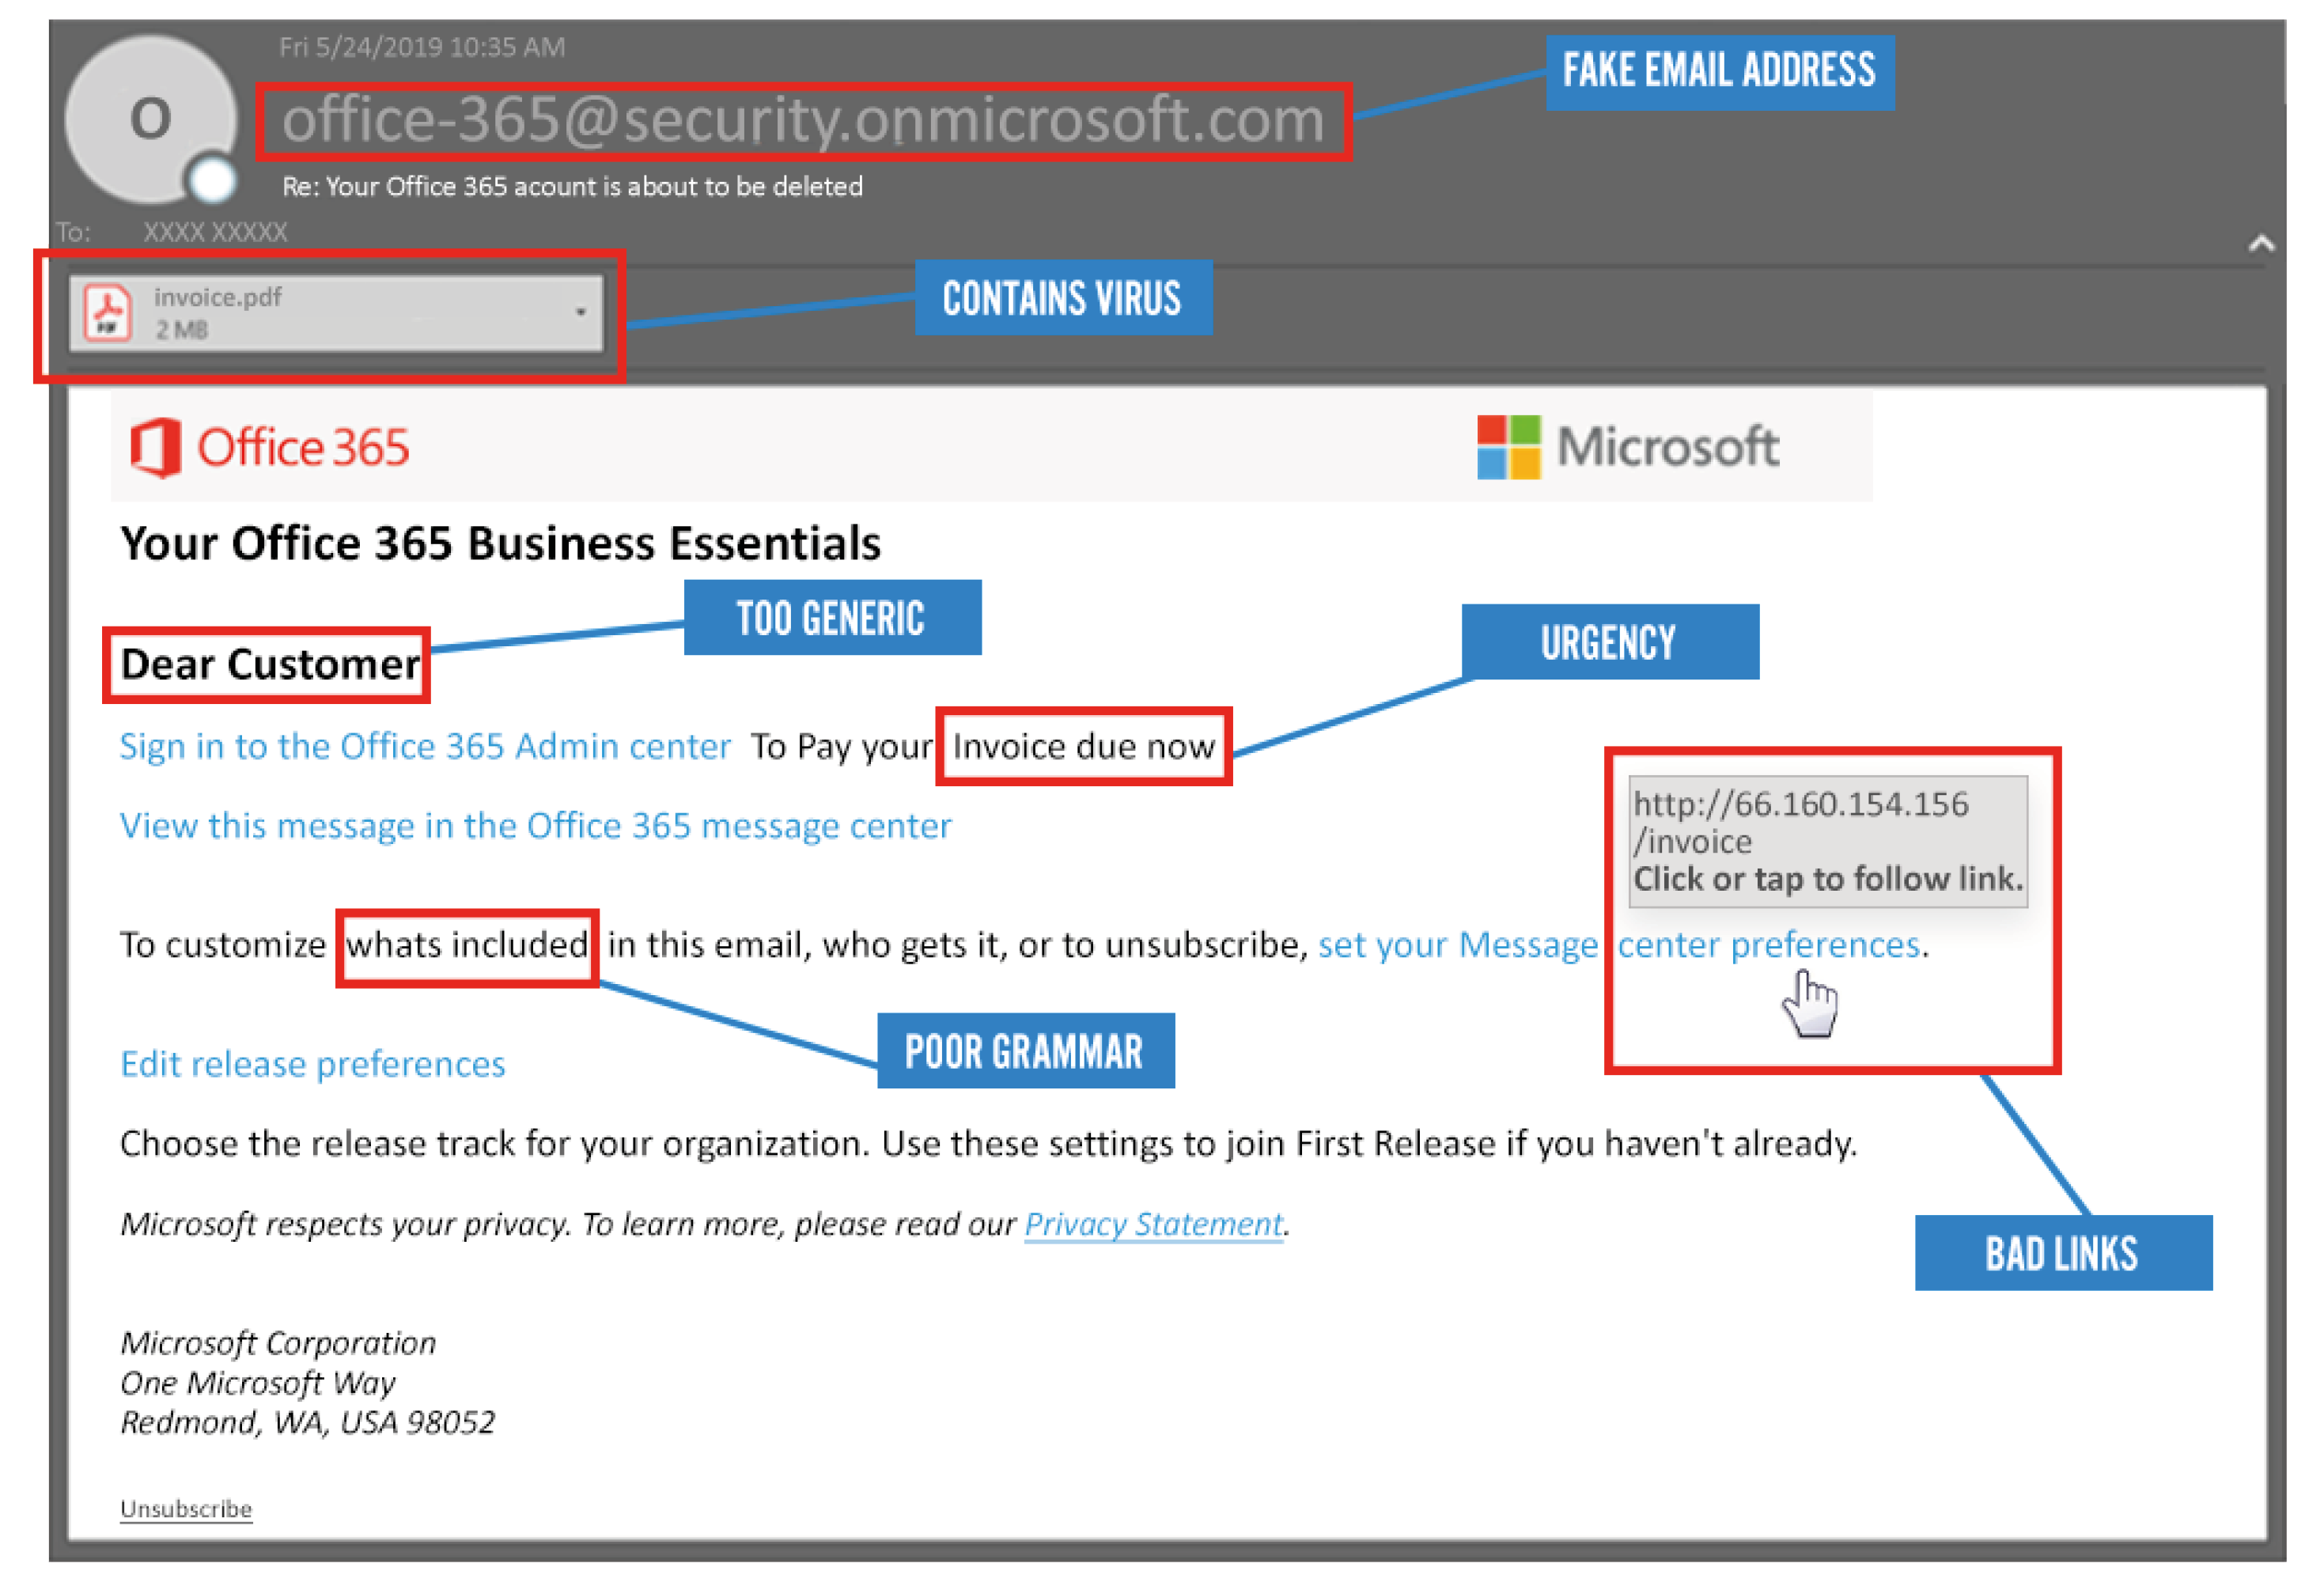This screenshot has height=1586, width=2324.
Task: Click the attachment size '2 MB'
Action: 181,330
